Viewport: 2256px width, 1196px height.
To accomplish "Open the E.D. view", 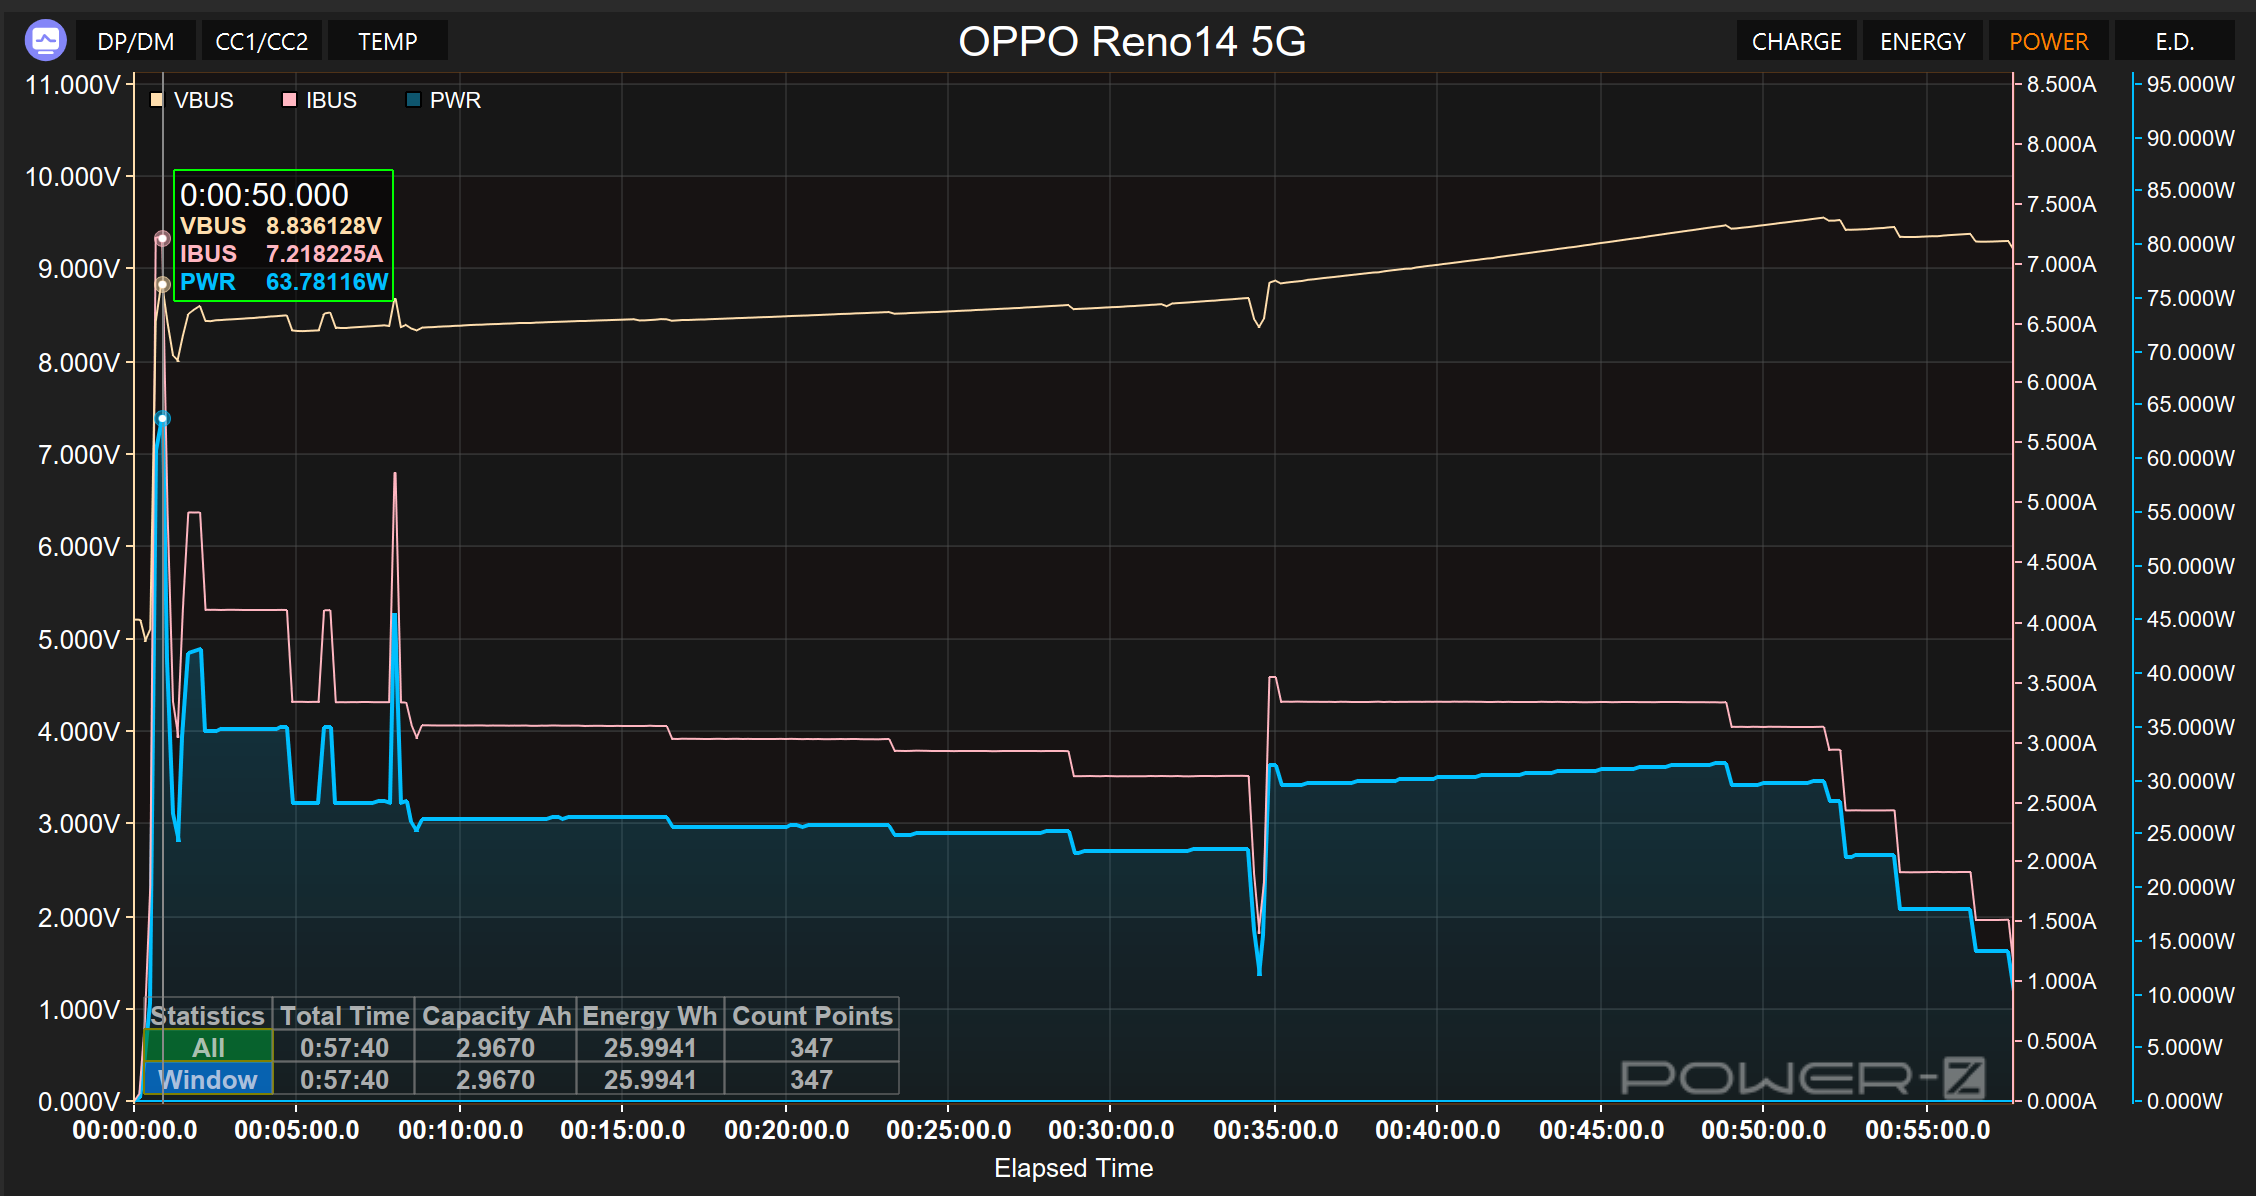I will 2174,42.
